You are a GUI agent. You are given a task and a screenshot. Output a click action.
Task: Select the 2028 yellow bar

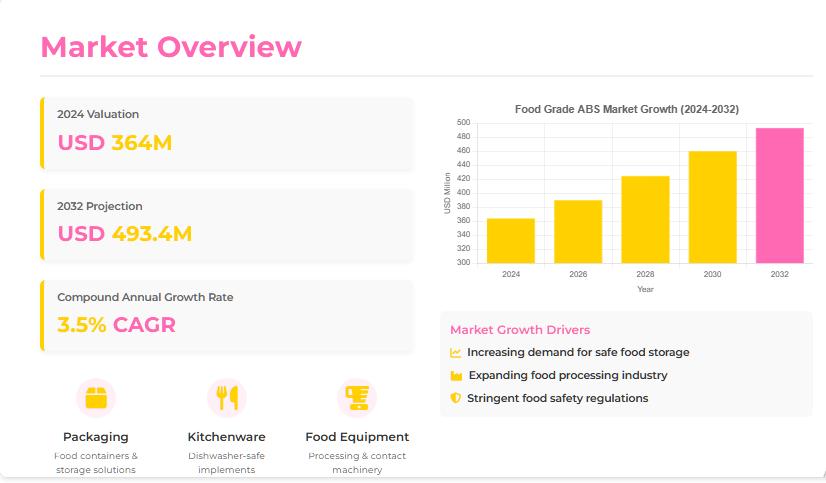pos(645,220)
